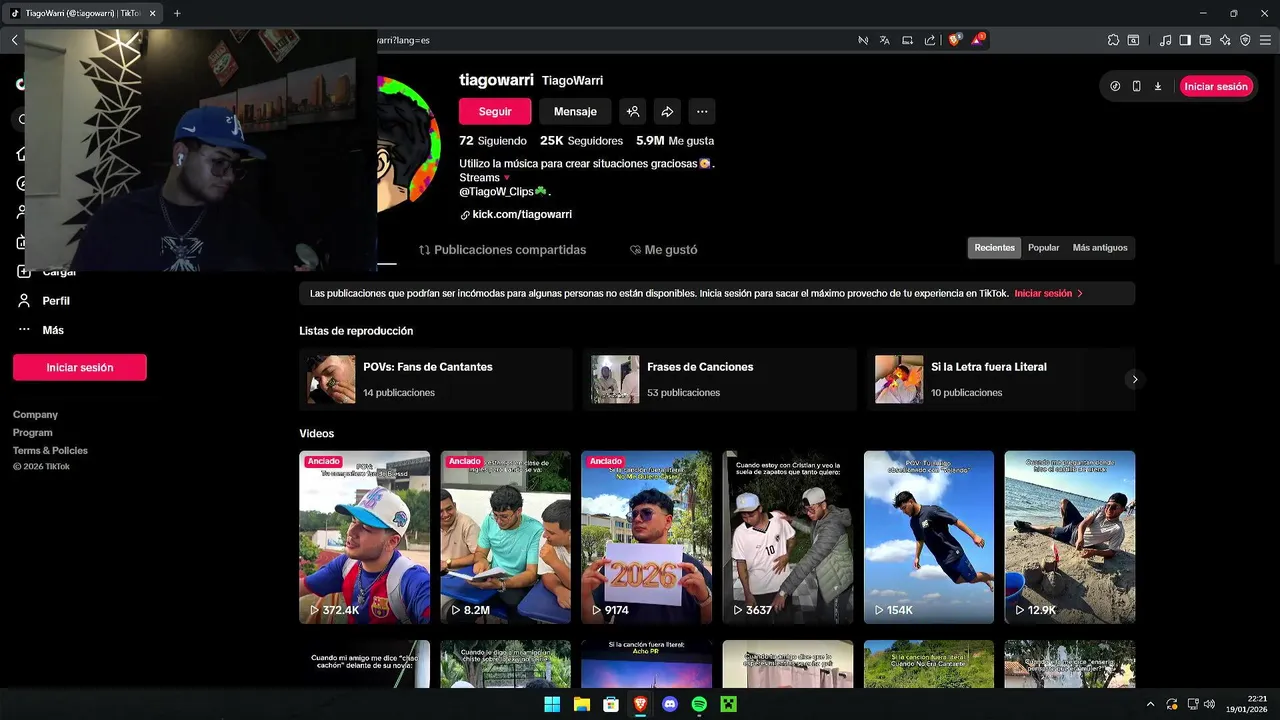This screenshot has height=720, width=1280.
Task: Click the TiagoWarri browser tab
Action: (x=80, y=13)
